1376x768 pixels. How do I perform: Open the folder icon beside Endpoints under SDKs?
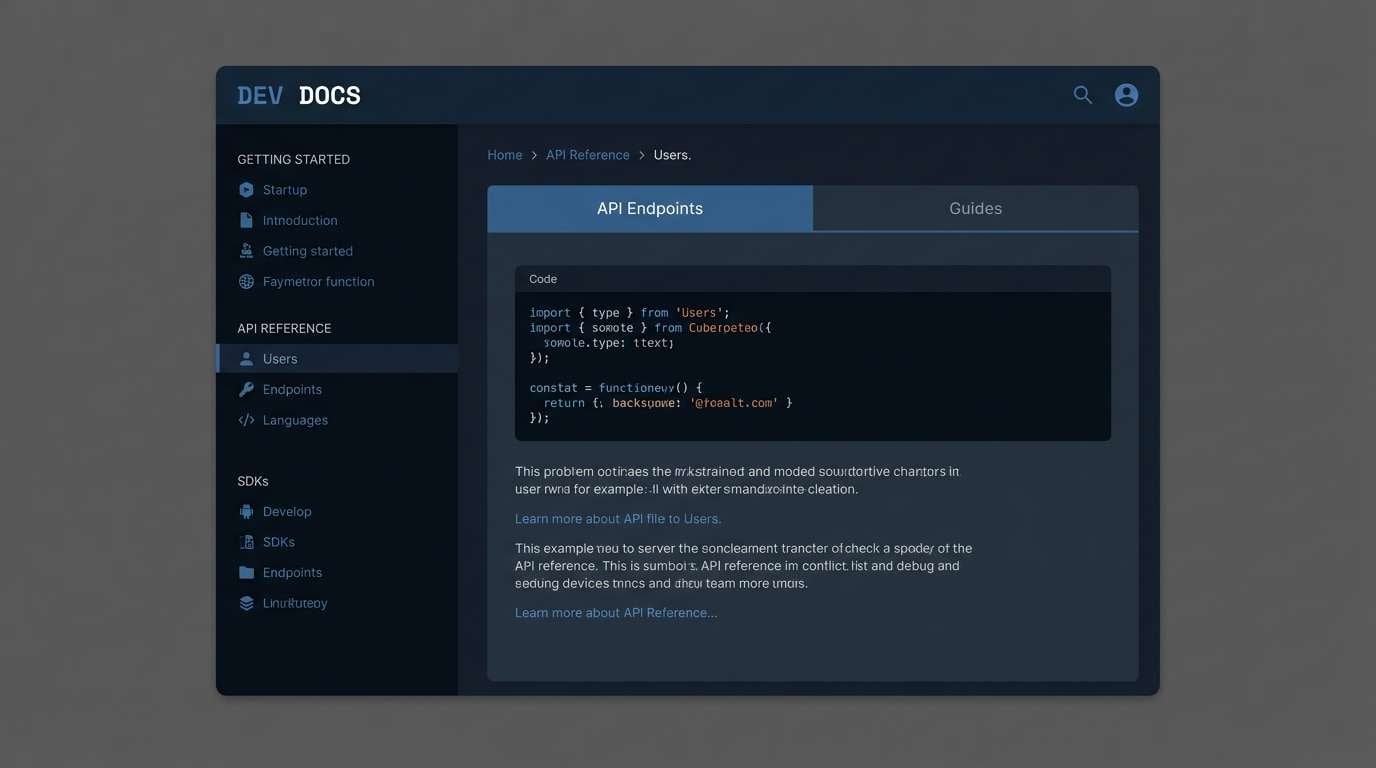pyautogui.click(x=245, y=572)
